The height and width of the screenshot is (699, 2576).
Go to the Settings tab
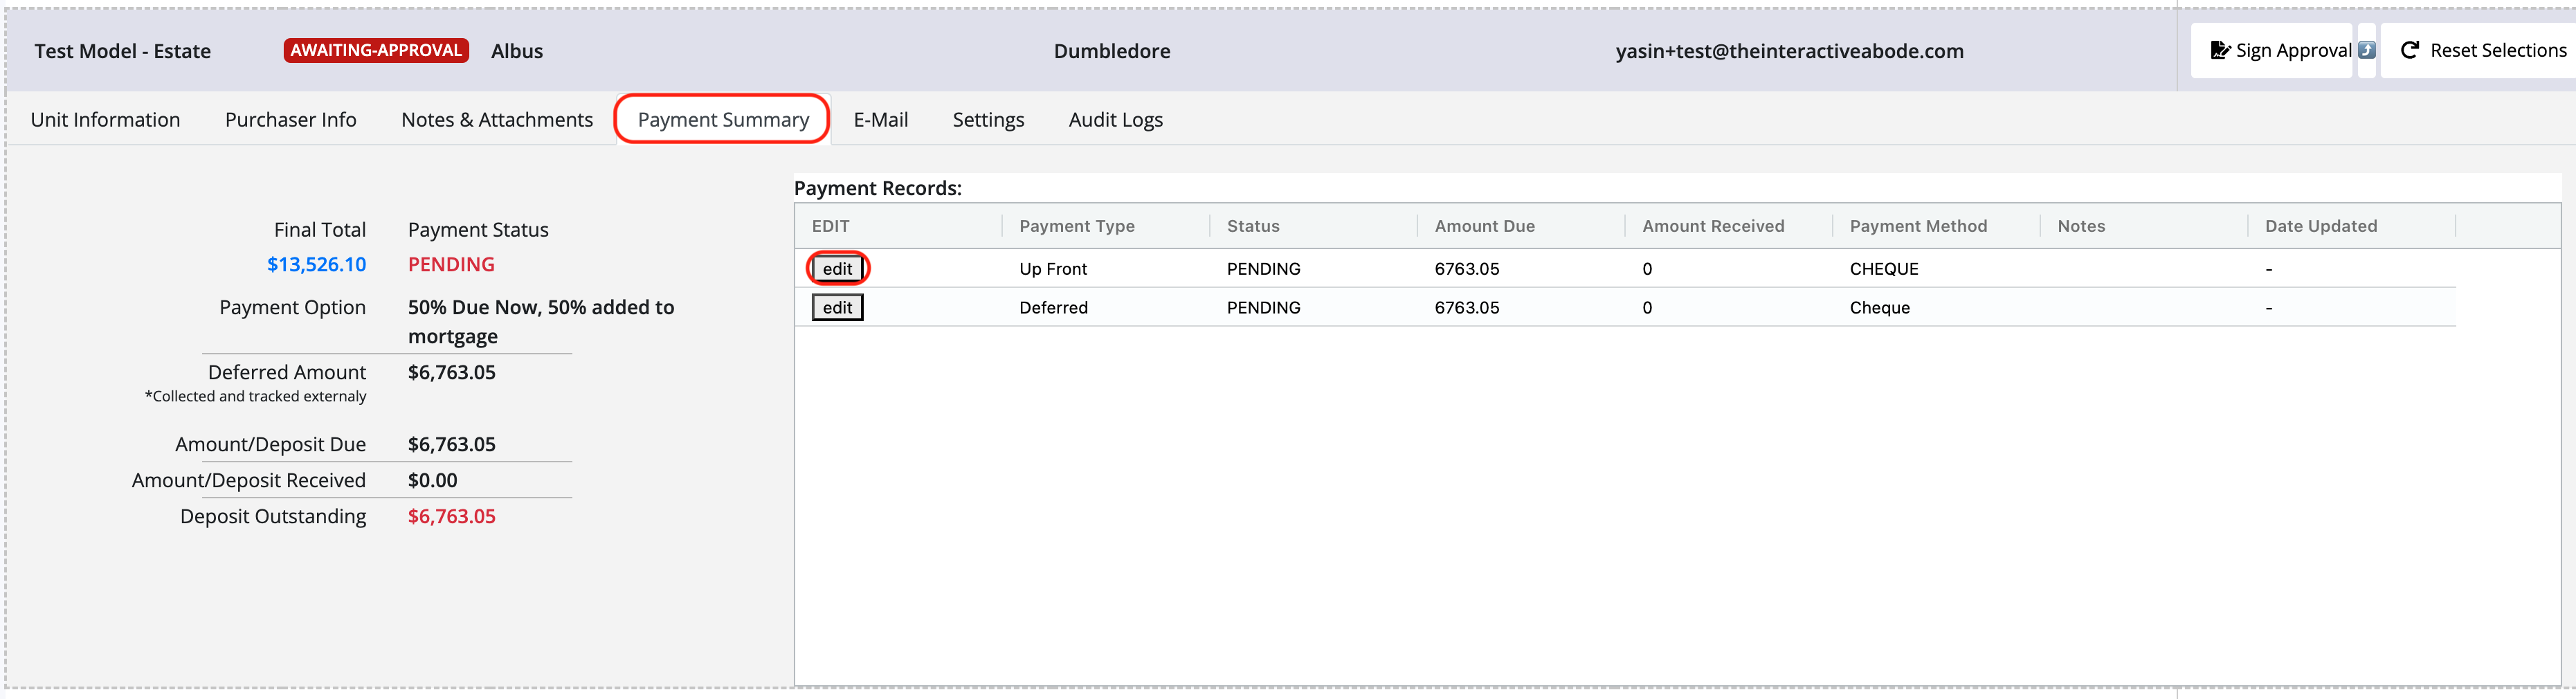pyautogui.click(x=988, y=120)
